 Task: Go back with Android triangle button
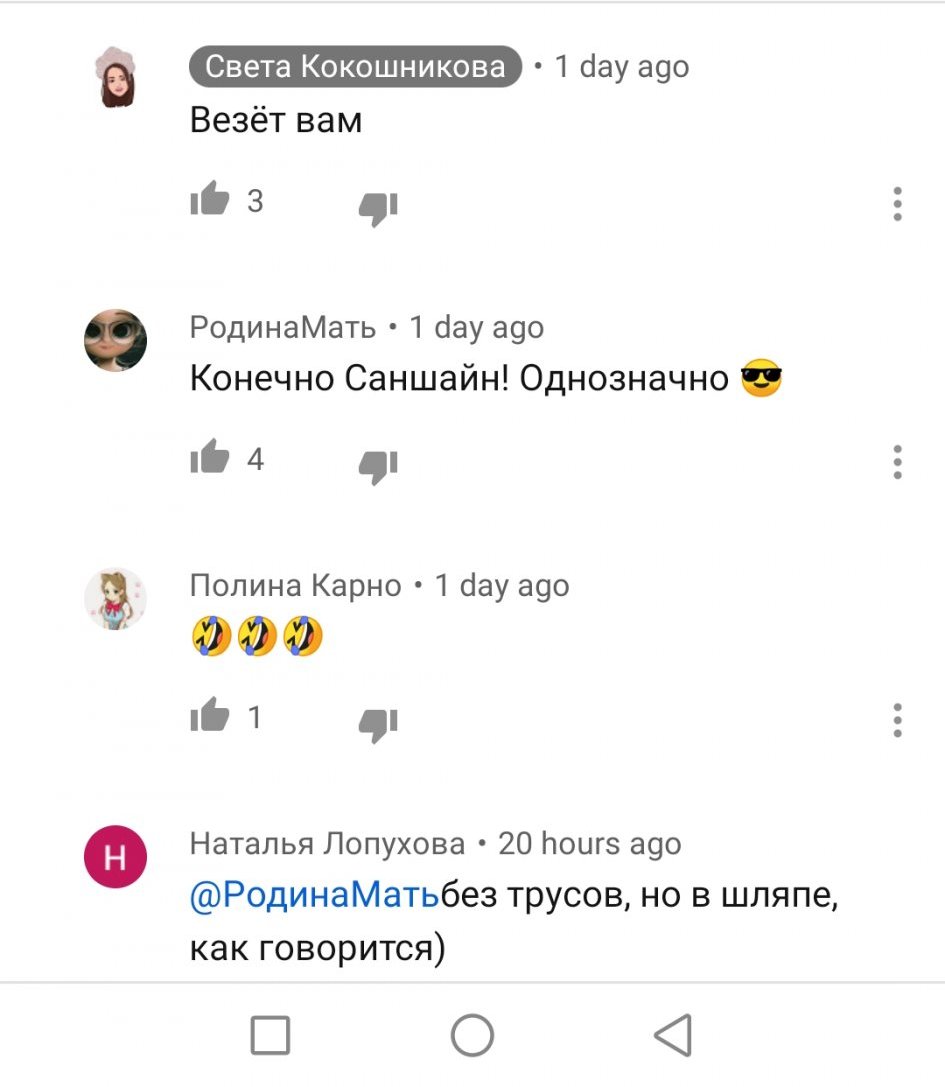673,1036
